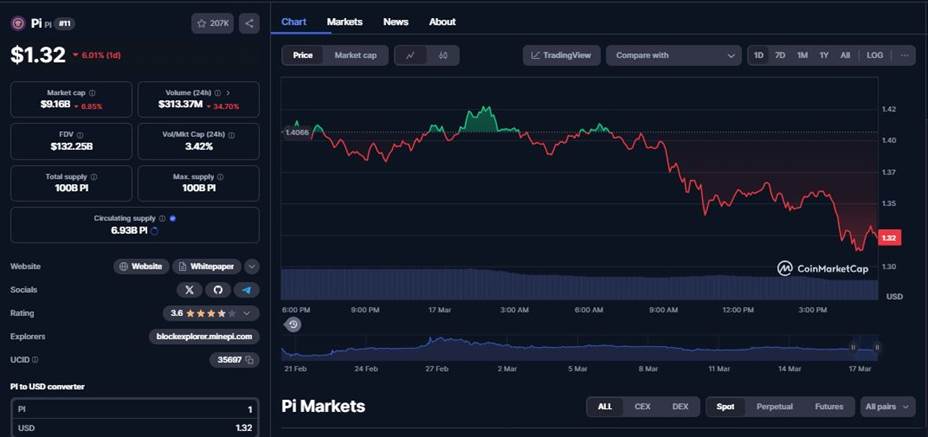Viewport: 928px width, 437px height.
Task: Open the News tab
Action: 395,22
